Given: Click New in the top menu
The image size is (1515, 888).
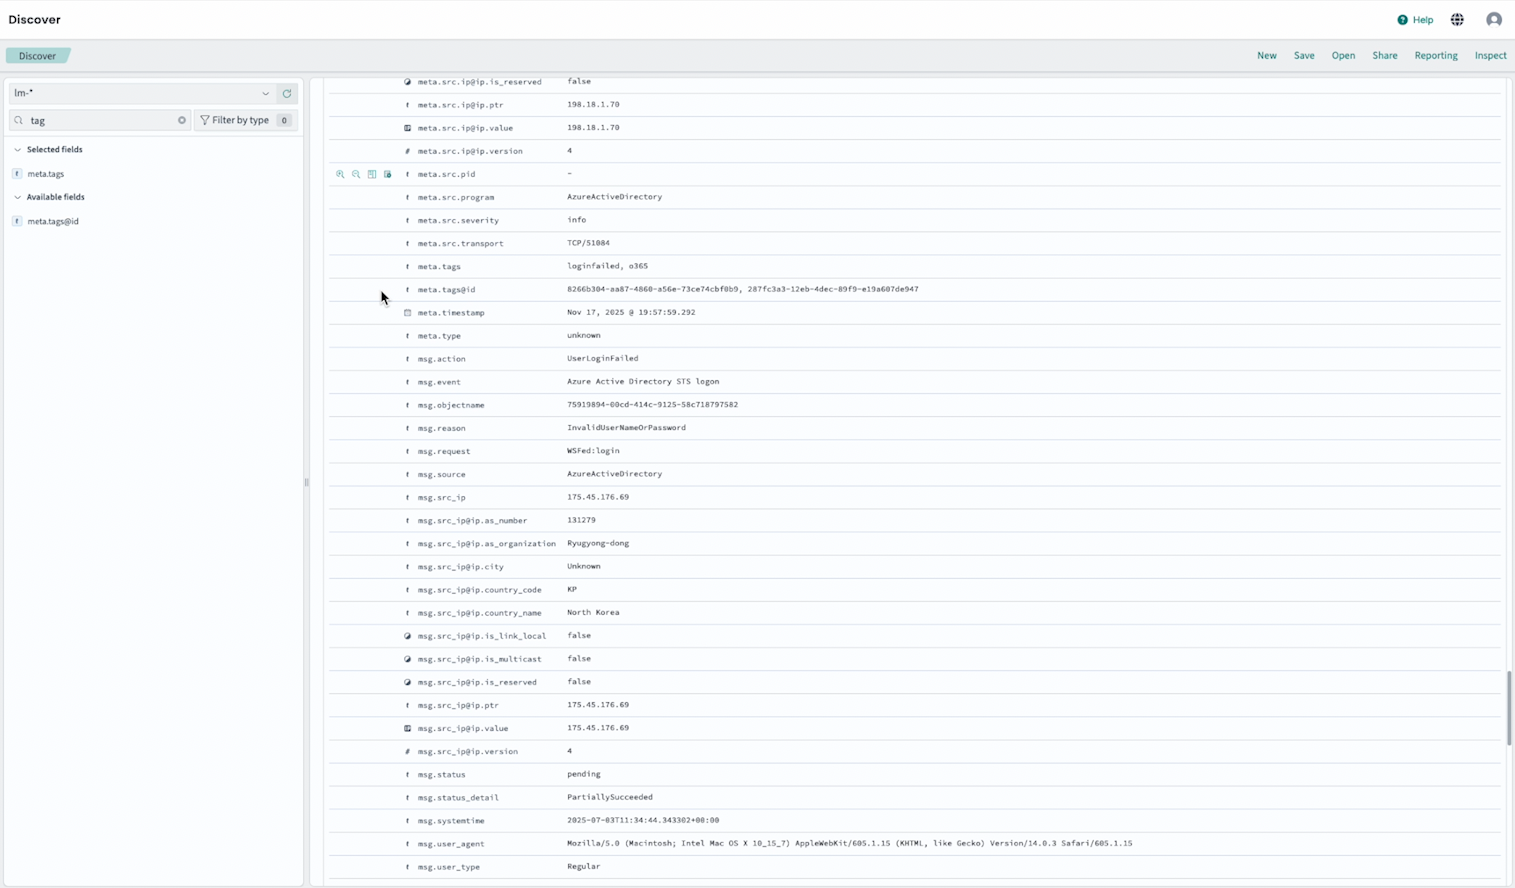Looking at the screenshot, I should [x=1267, y=56].
